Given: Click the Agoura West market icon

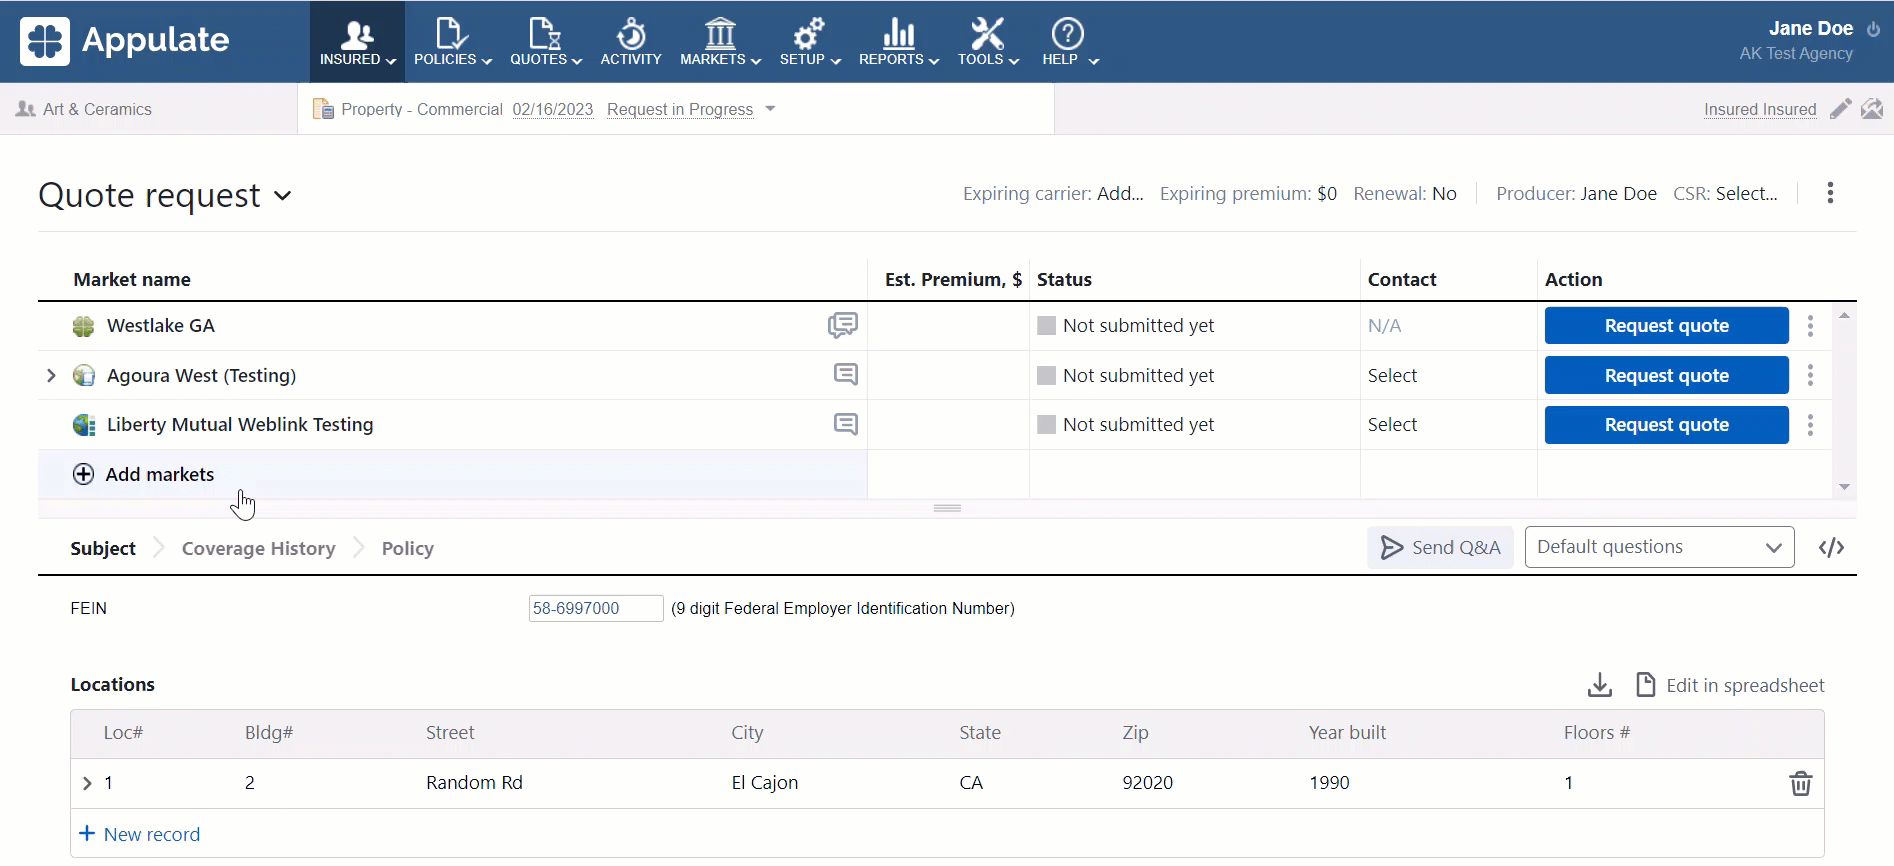Looking at the screenshot, I should coord(84,376).
